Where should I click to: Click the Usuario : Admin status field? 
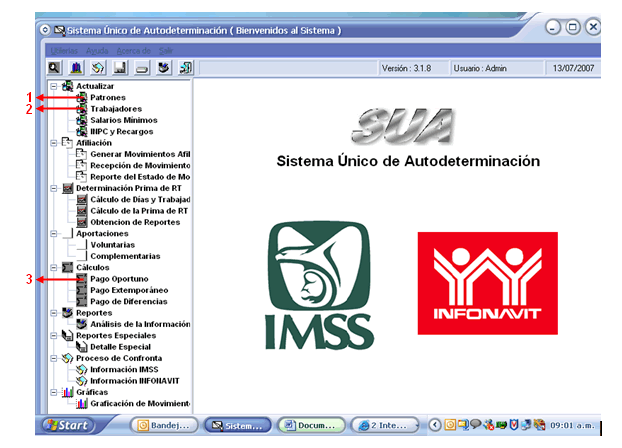click(x=496, y=68)
